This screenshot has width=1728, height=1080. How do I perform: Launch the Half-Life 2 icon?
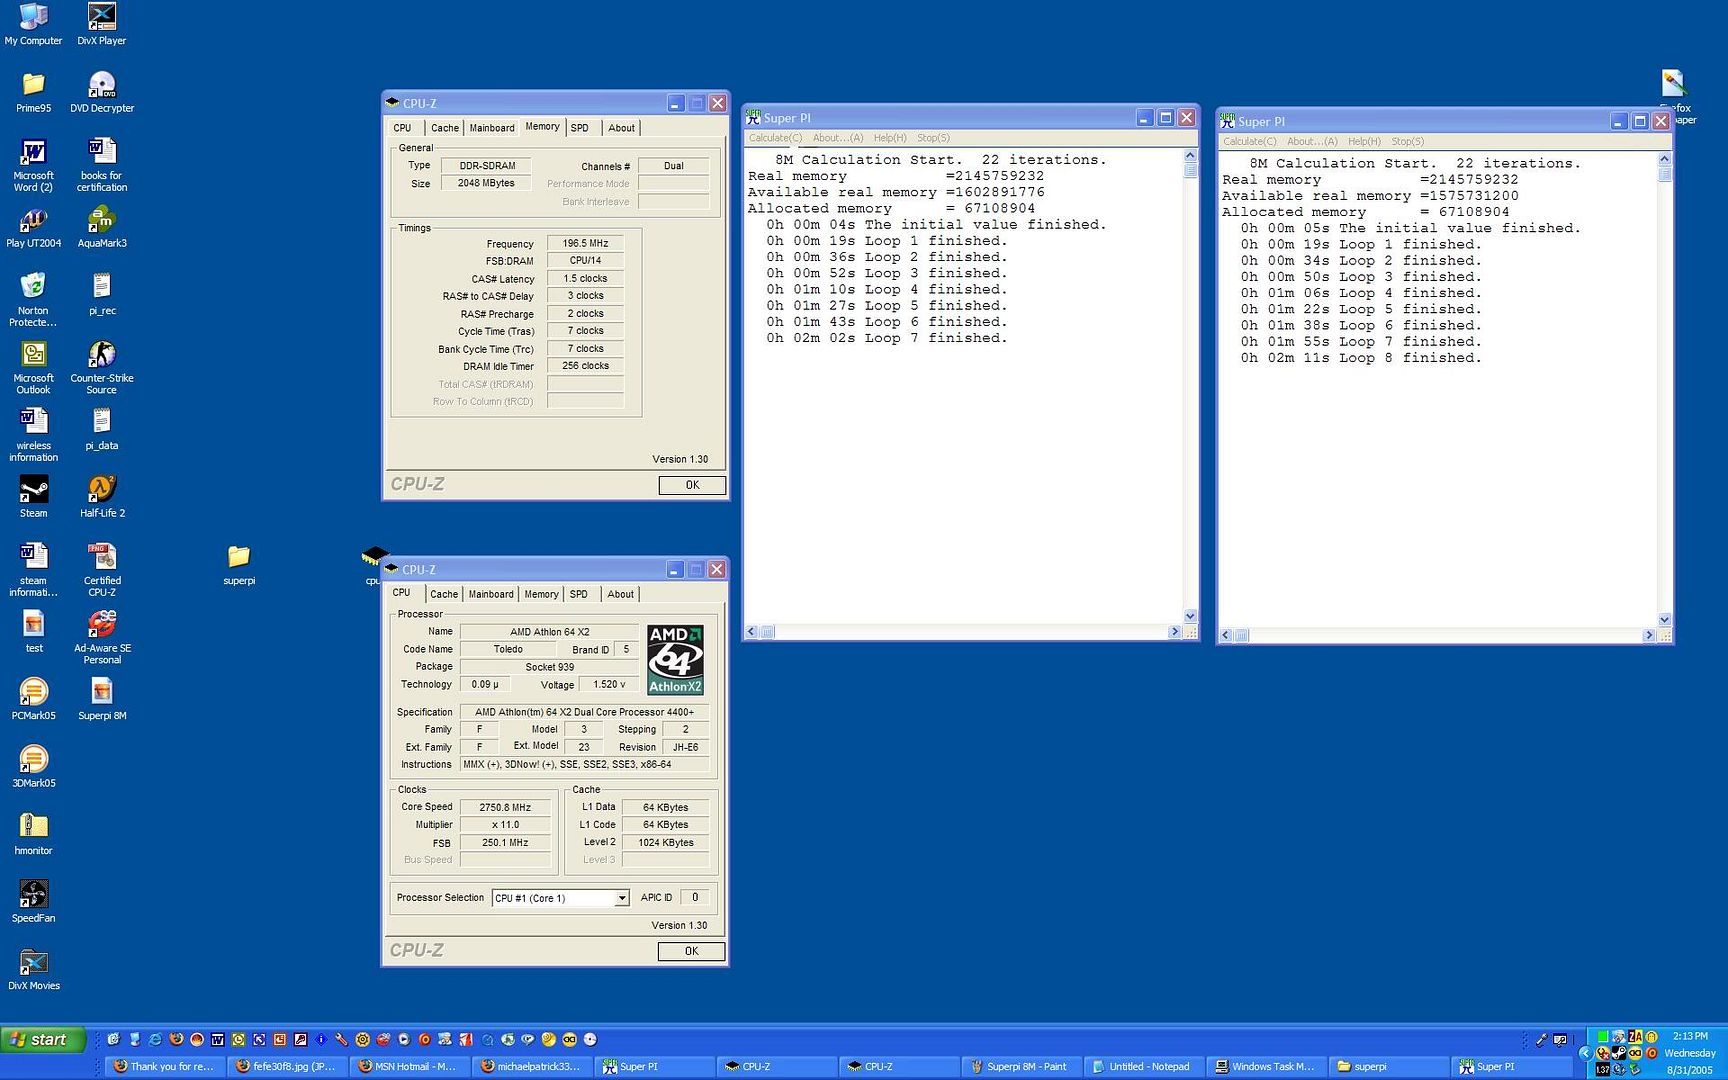101,497
